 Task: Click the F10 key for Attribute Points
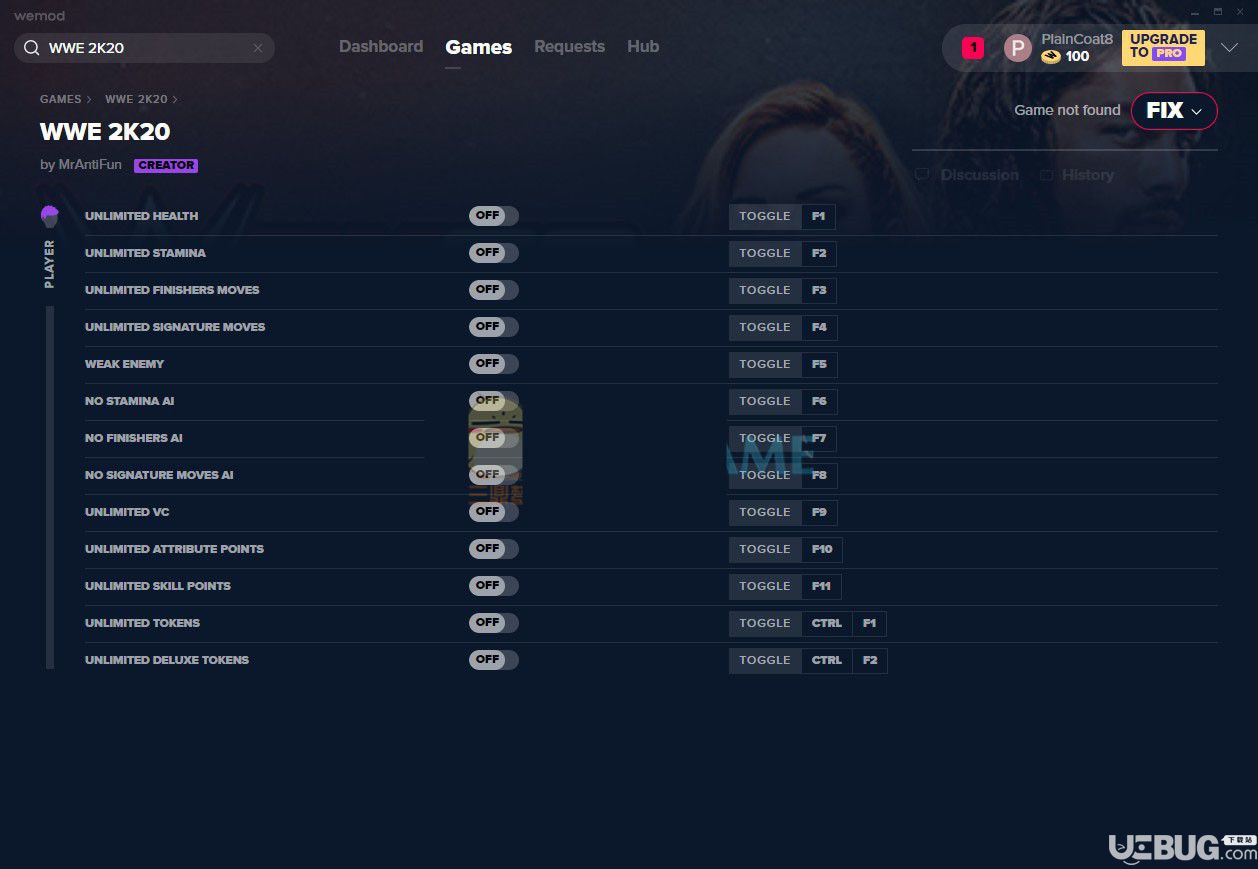pos(822,549)
